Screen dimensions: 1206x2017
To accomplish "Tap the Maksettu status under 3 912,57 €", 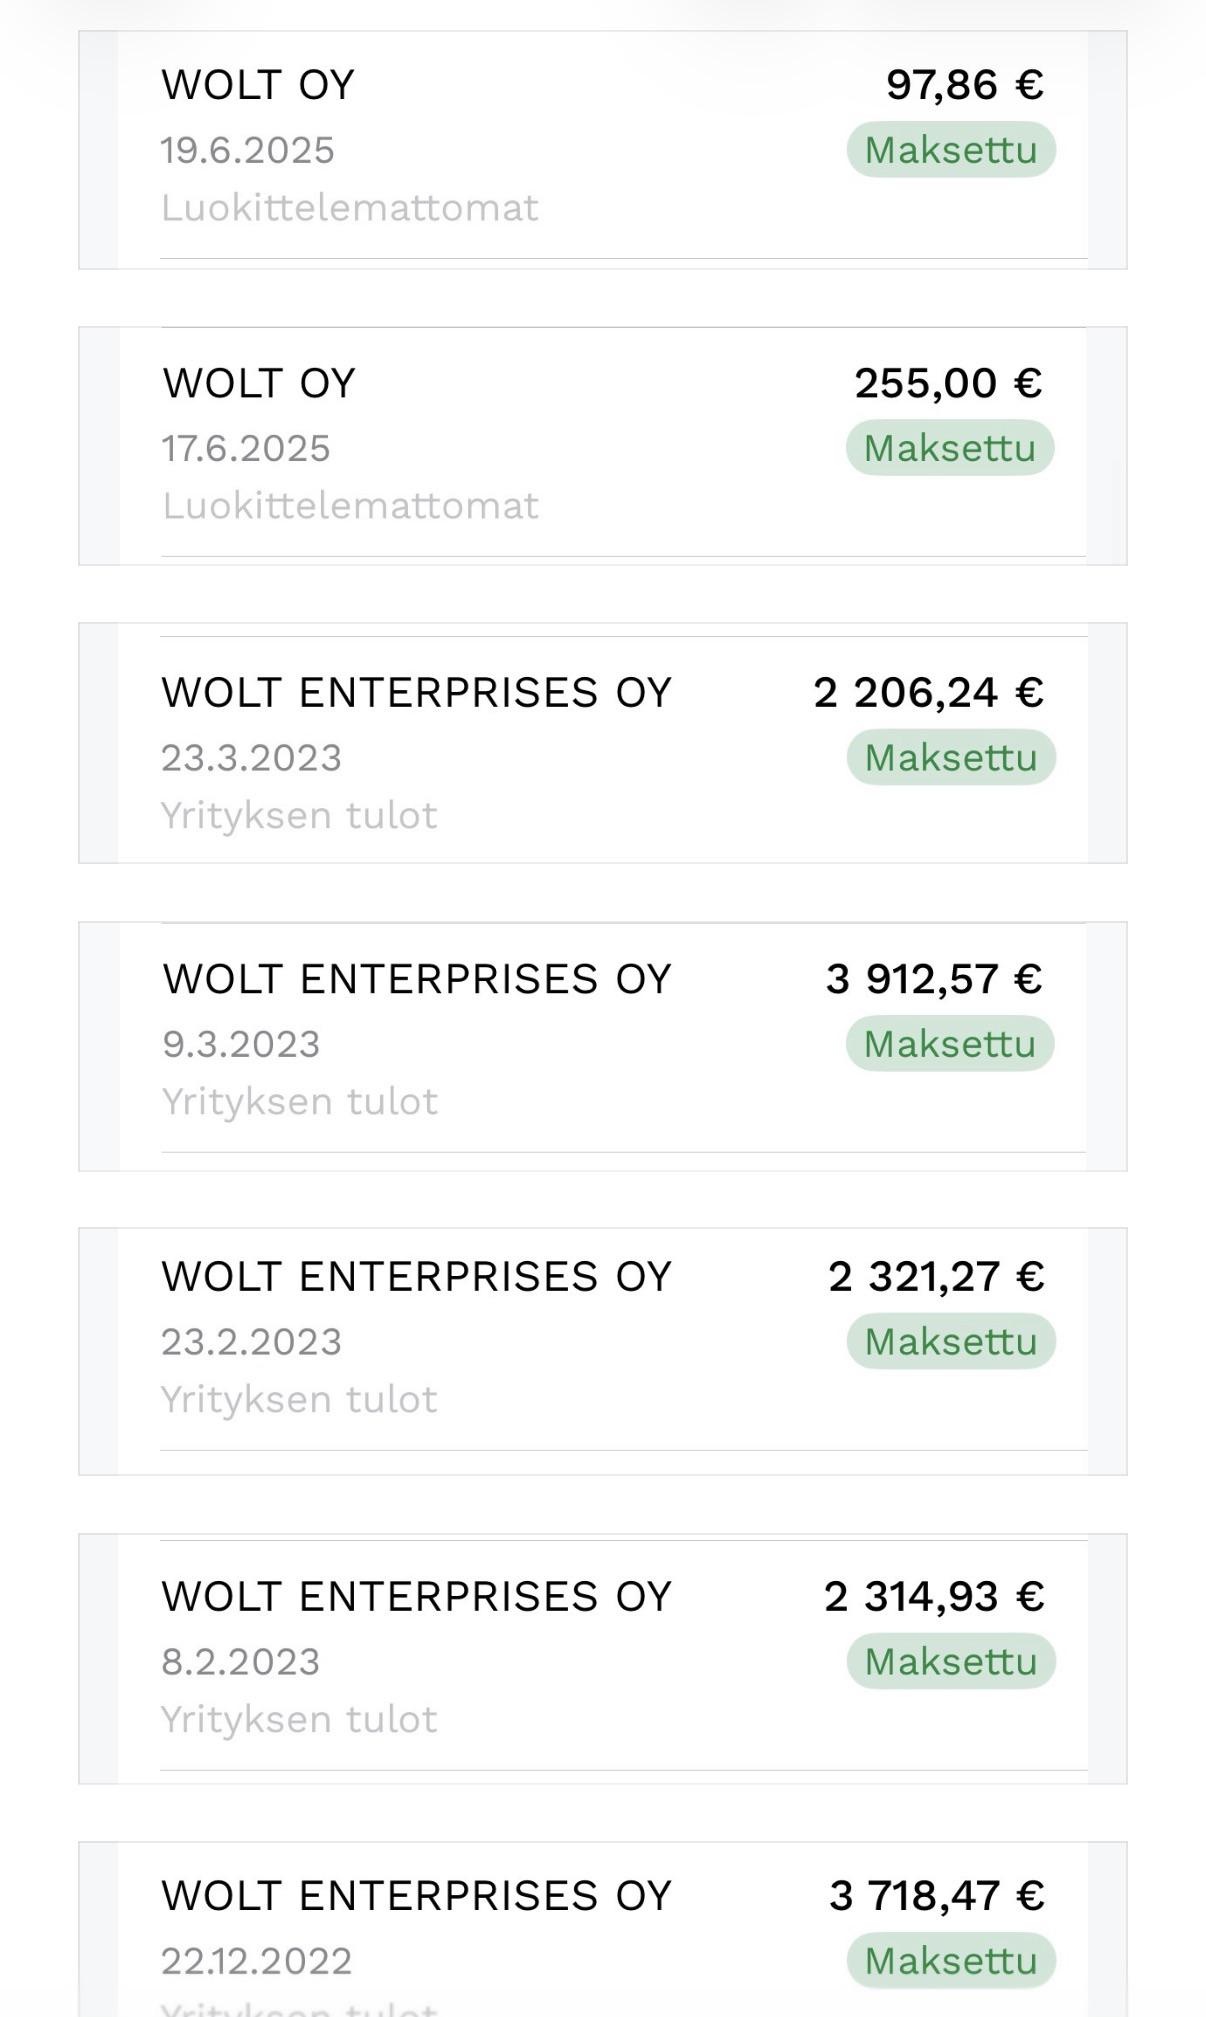I will [x=949, y=1044].
